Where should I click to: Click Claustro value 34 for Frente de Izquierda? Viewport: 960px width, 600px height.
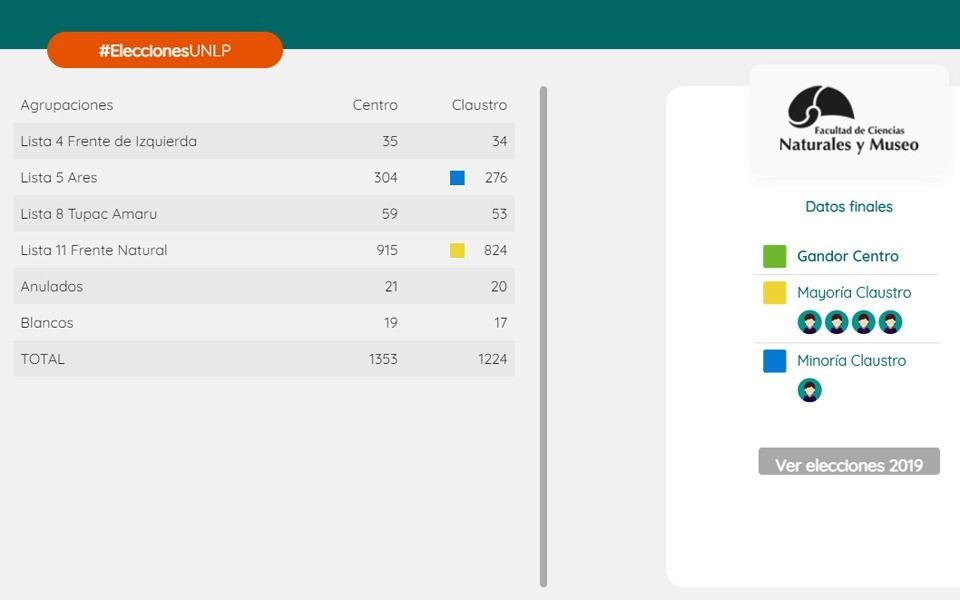[x=500, y=141]
